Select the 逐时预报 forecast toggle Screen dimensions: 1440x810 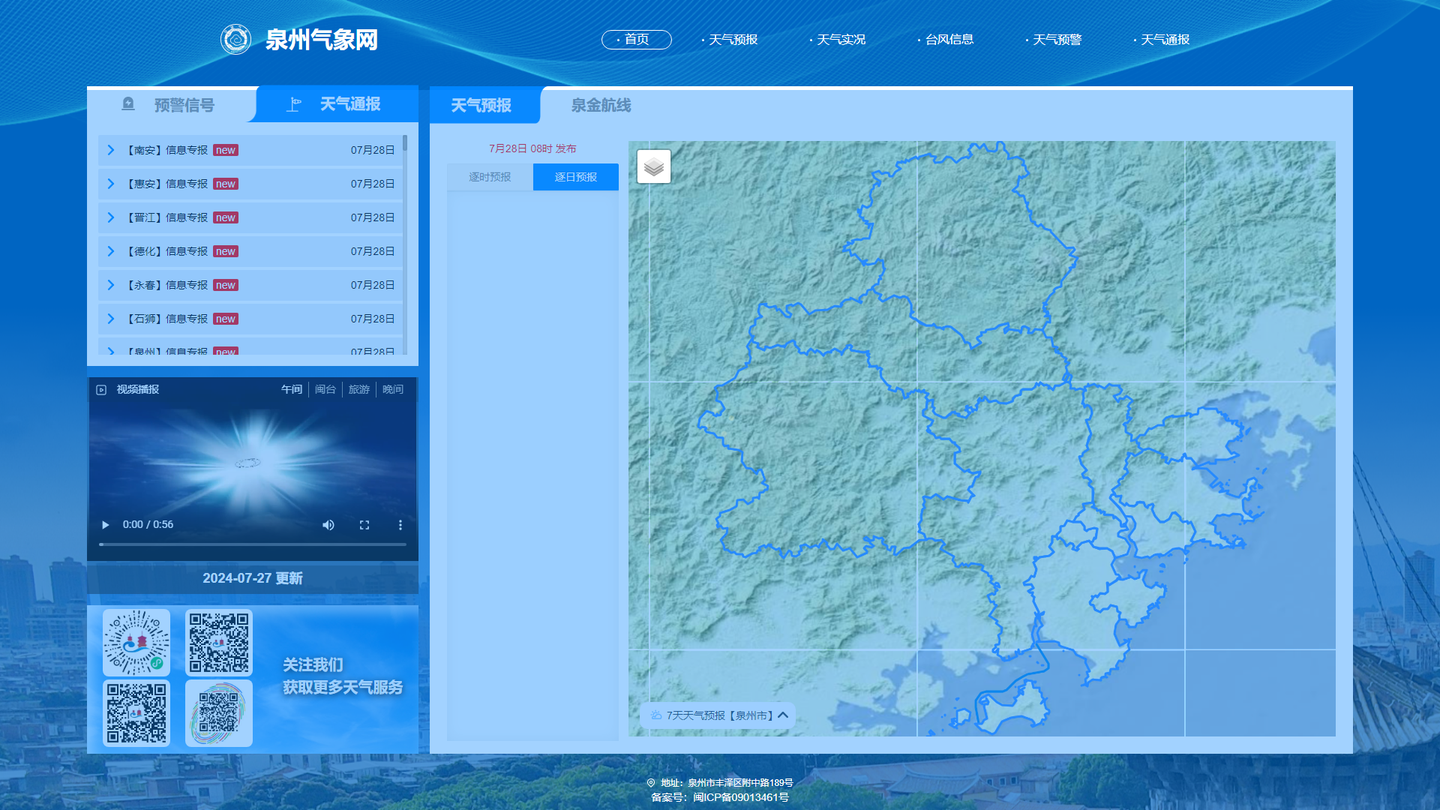pyautogui.click(x=490, y=177)
